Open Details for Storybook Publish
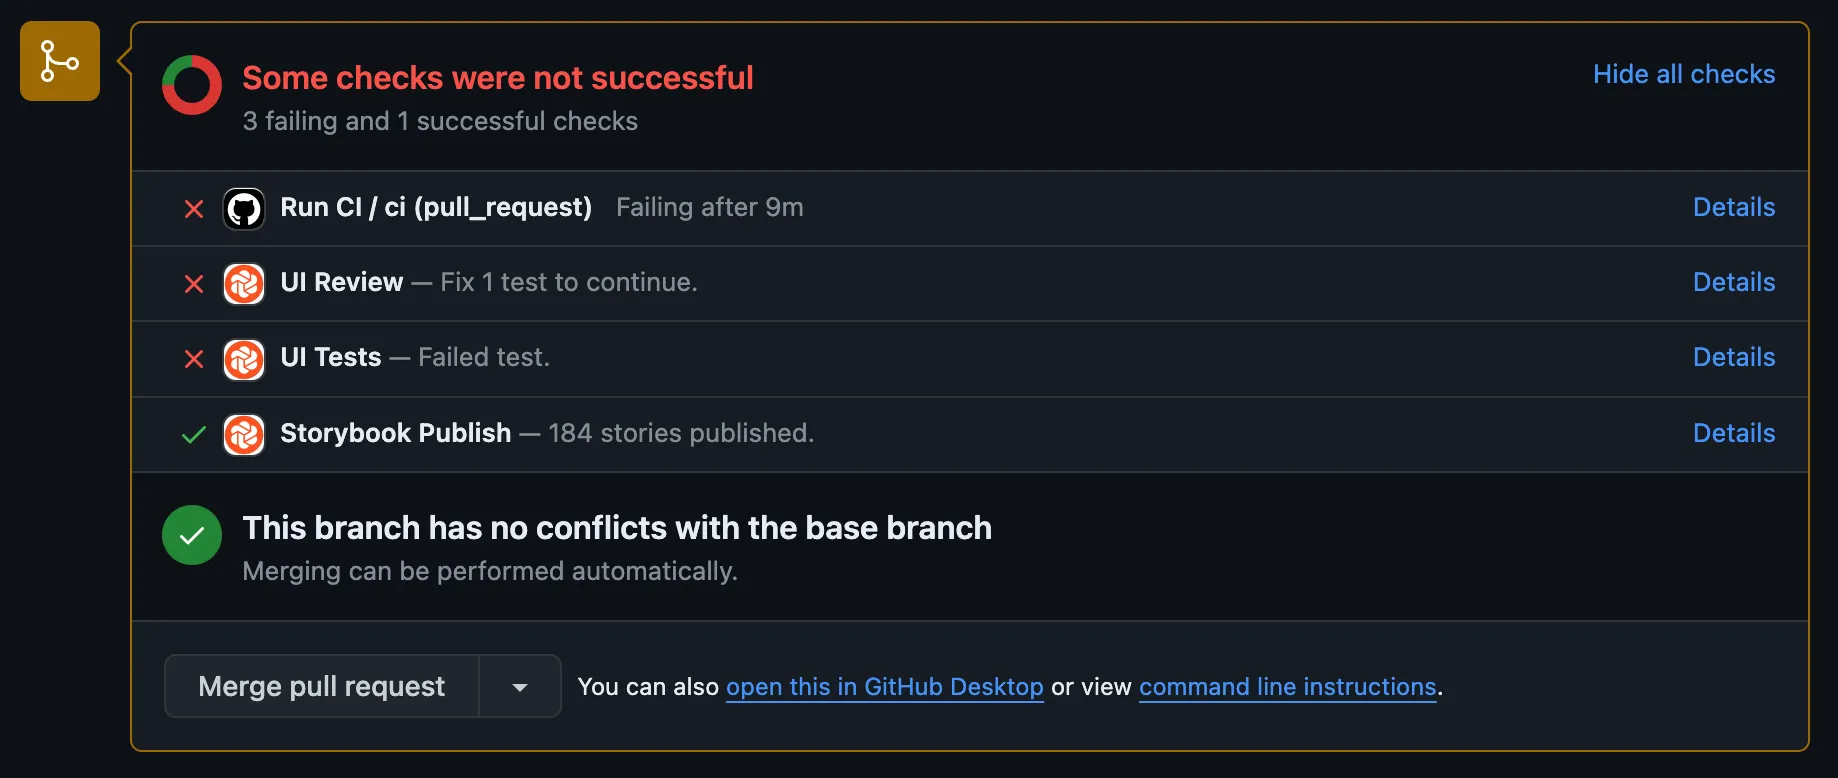1838x778 pixels. pyautogui.click(x=1733, y=433)
